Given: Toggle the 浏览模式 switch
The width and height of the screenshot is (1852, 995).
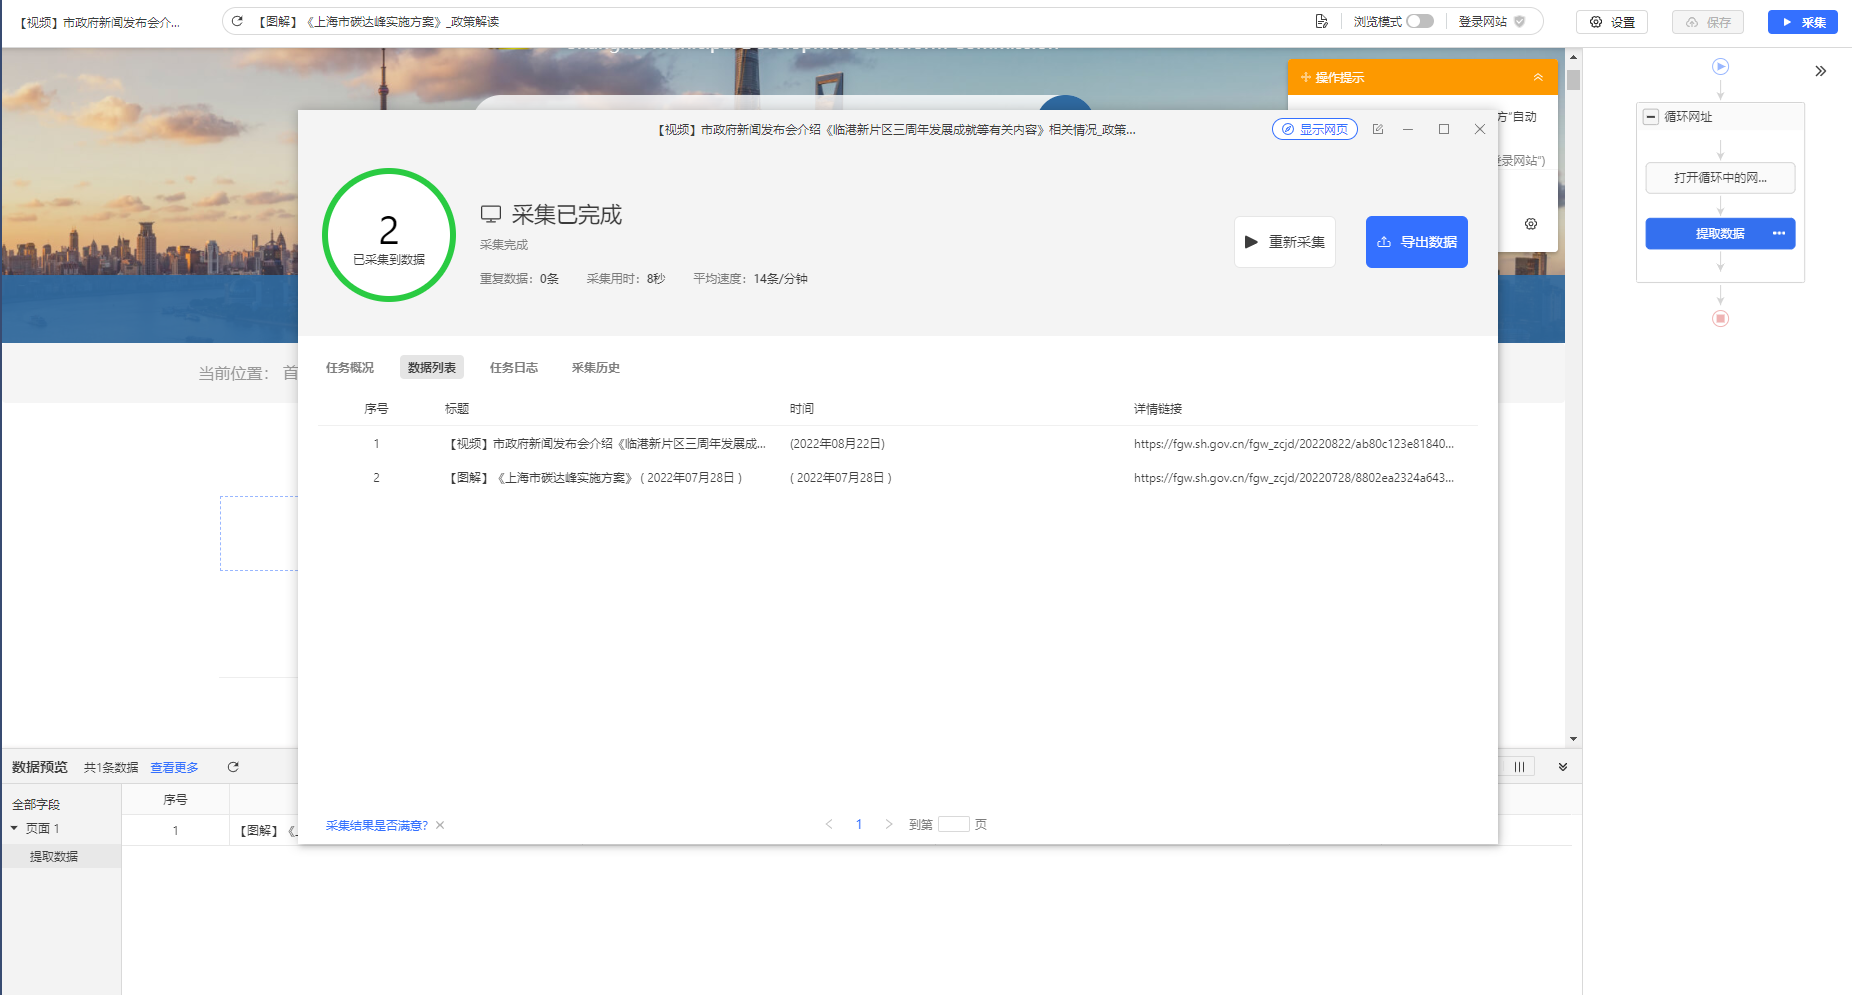Looking at the screenshot, I should [1419, 21].
